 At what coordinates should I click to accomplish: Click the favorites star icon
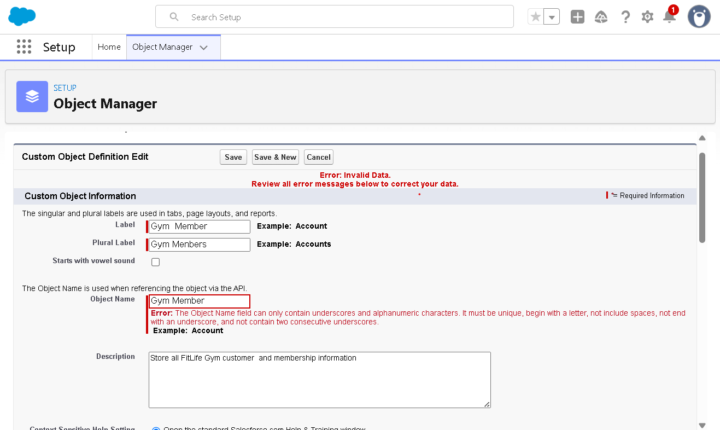pyautogui.click(x=535, y=17)
